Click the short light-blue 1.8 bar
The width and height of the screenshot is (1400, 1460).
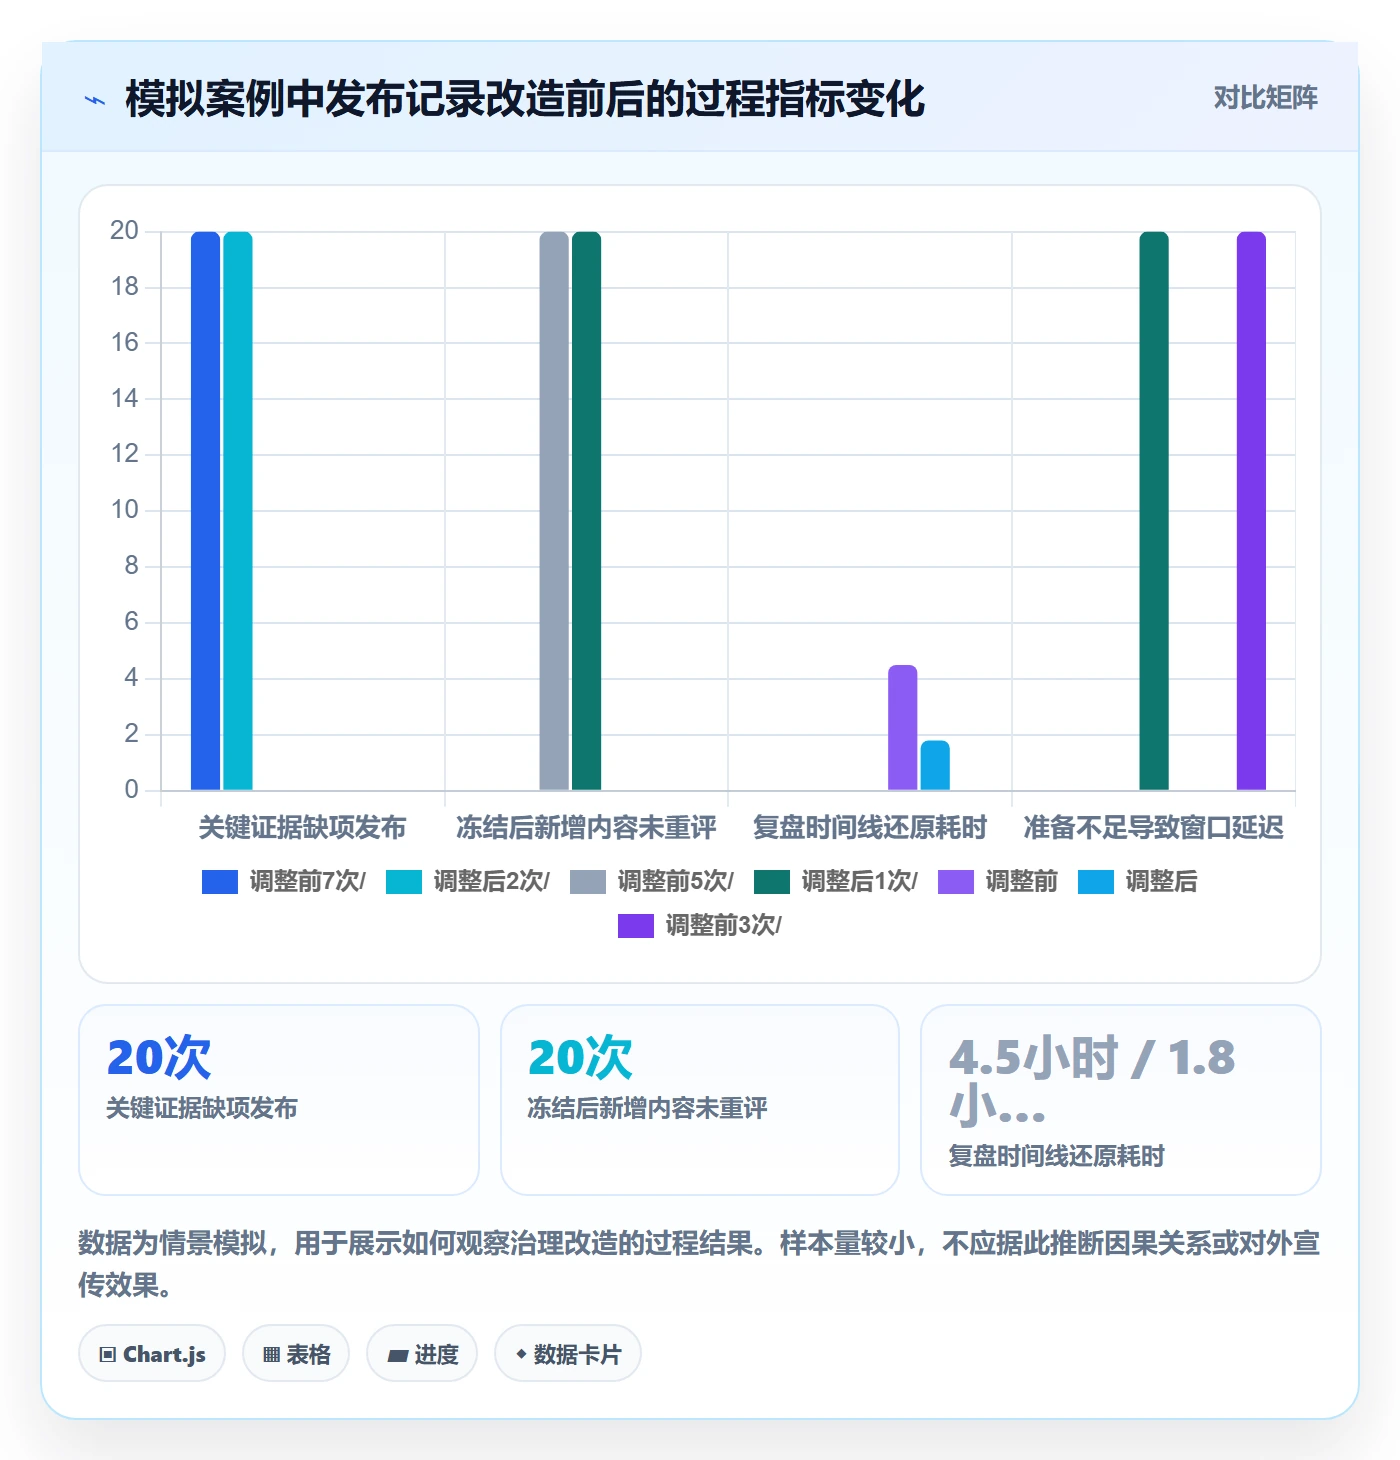(x=935, y=765)
